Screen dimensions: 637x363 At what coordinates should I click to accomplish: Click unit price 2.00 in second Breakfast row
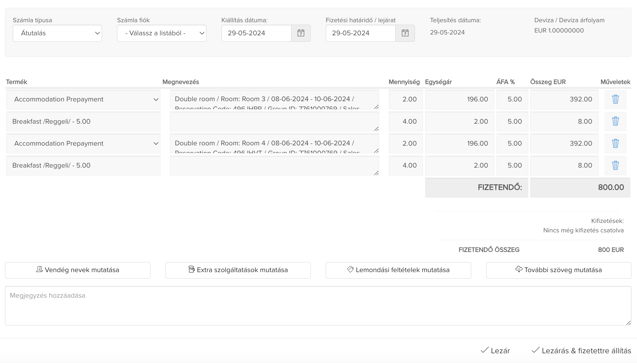point(459,165)
